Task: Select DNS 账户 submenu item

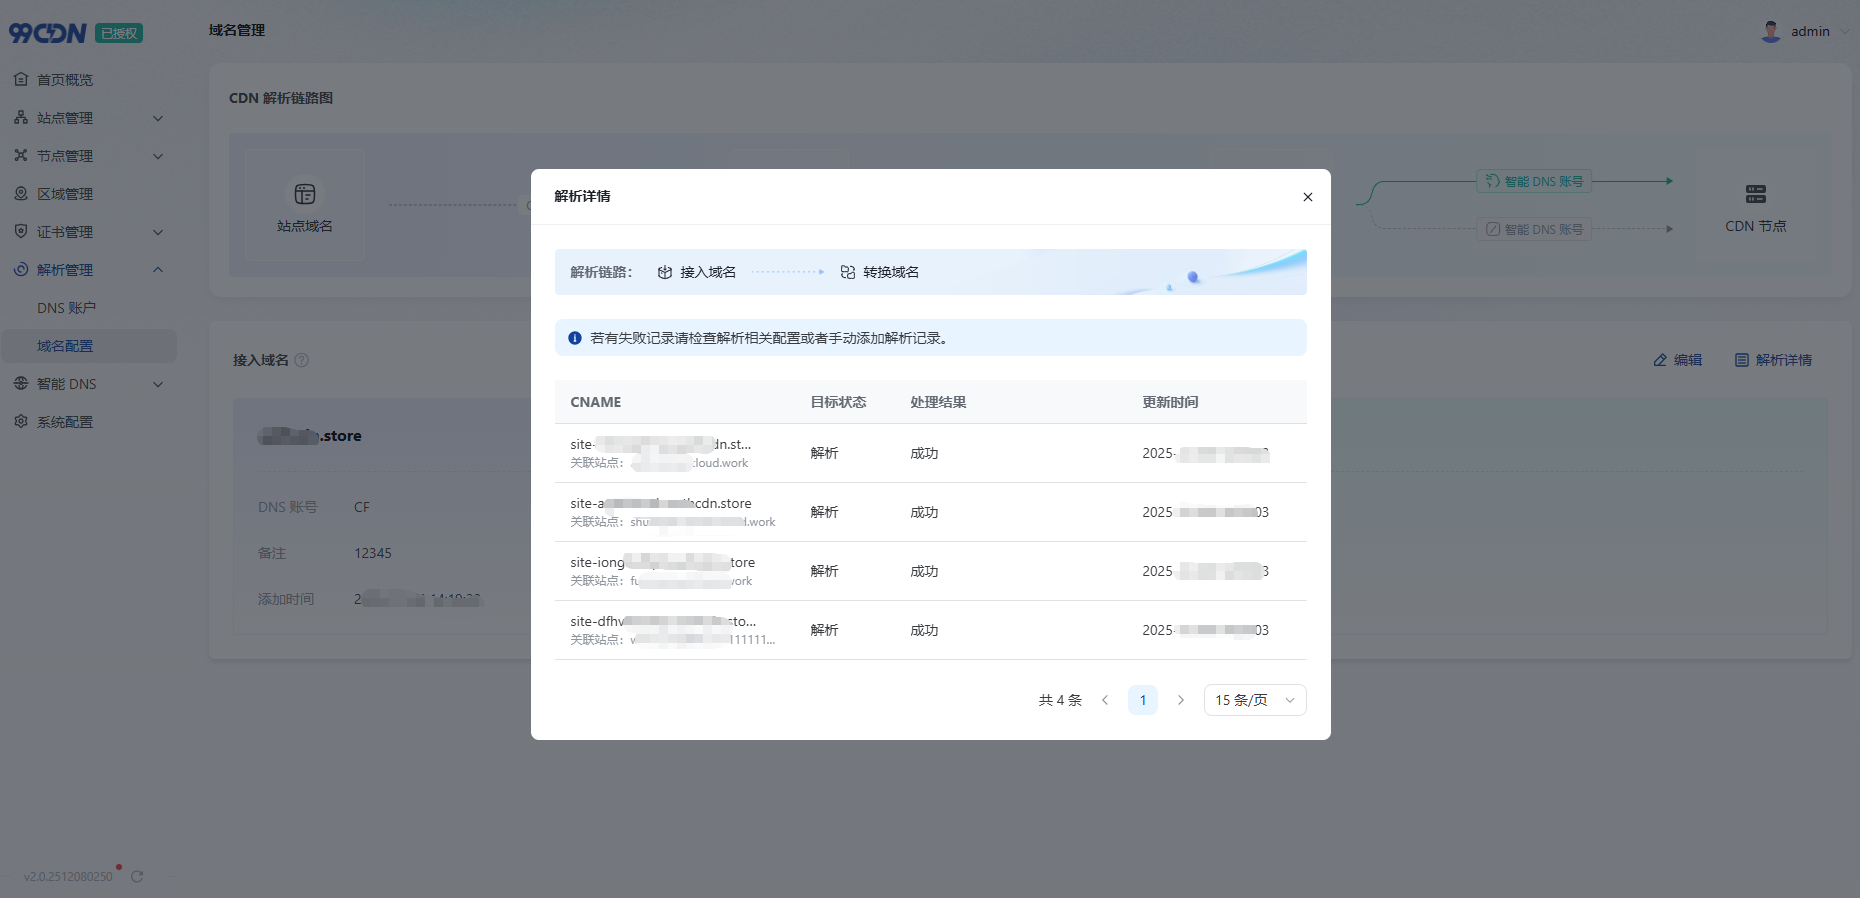Action: 67,308
